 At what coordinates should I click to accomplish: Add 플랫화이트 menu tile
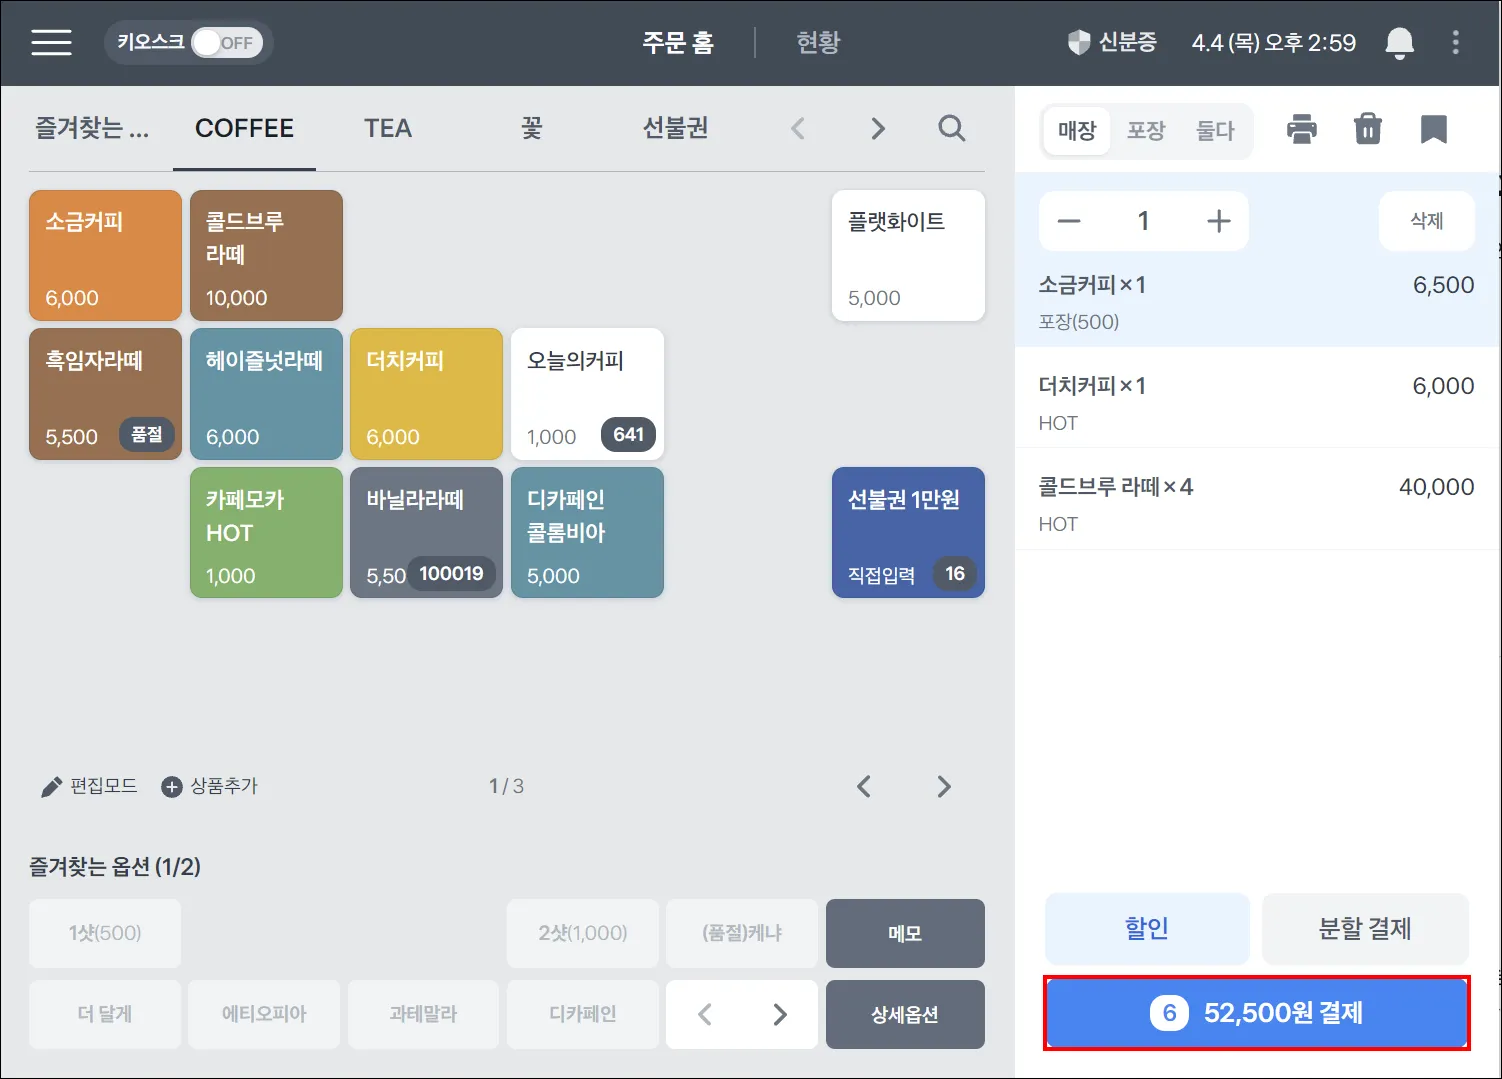click(908, 256)
